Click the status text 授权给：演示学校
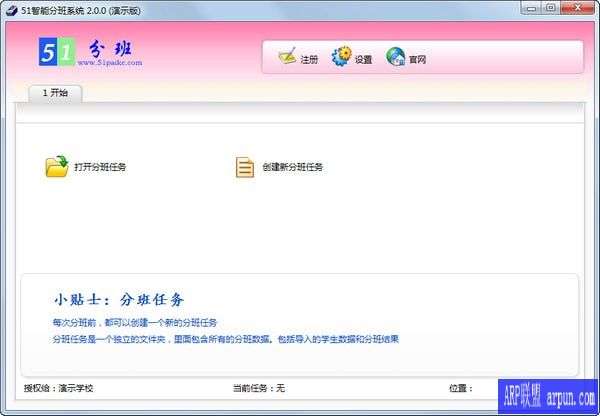This screenshot has width=600, height=416. (x=59, y=388)
